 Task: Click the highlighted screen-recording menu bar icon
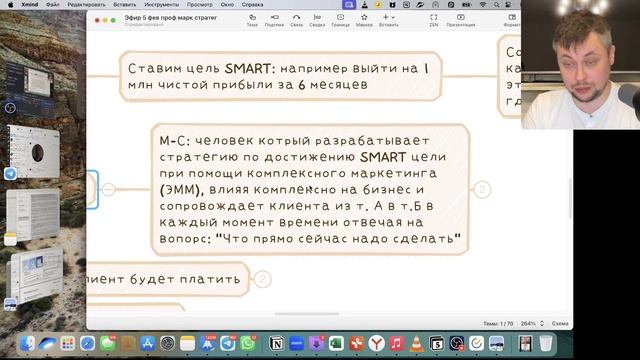coord(349,4)
